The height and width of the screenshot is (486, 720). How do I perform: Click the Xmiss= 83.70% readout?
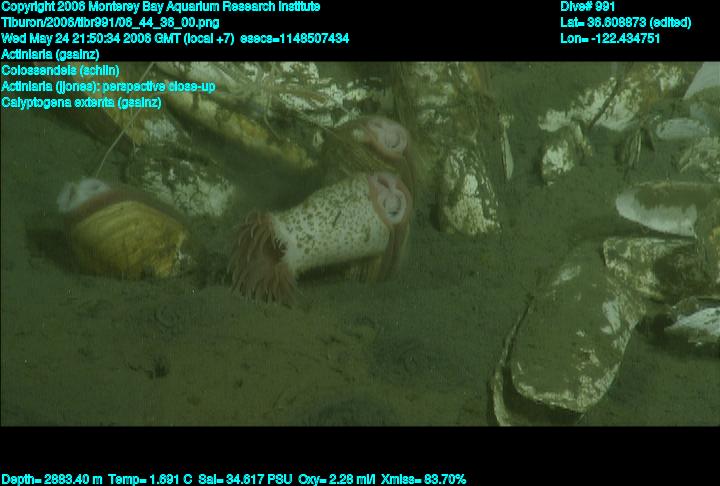[423, 480]
